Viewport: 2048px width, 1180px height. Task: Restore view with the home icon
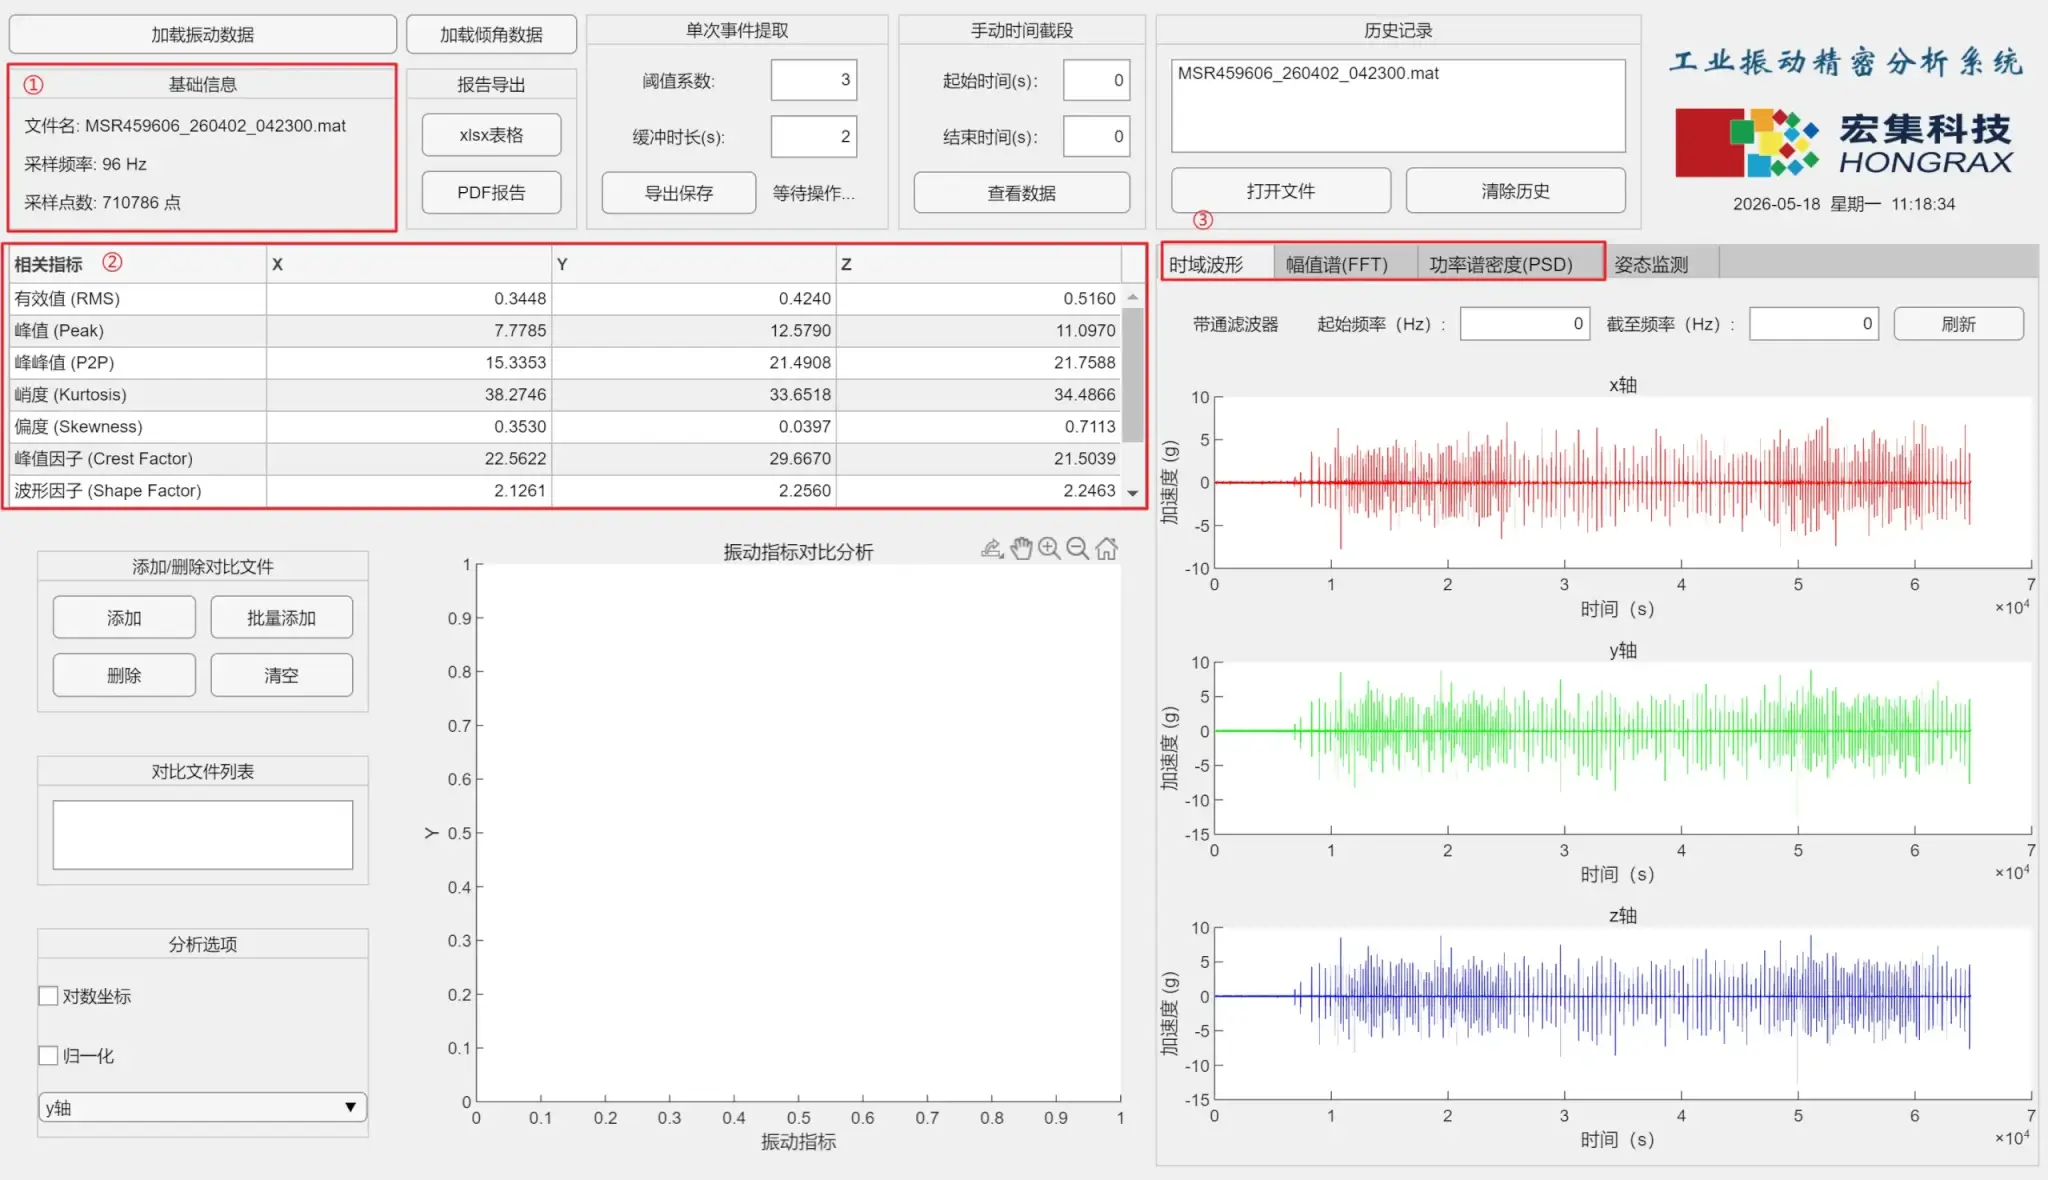(x=1106, y=548)
